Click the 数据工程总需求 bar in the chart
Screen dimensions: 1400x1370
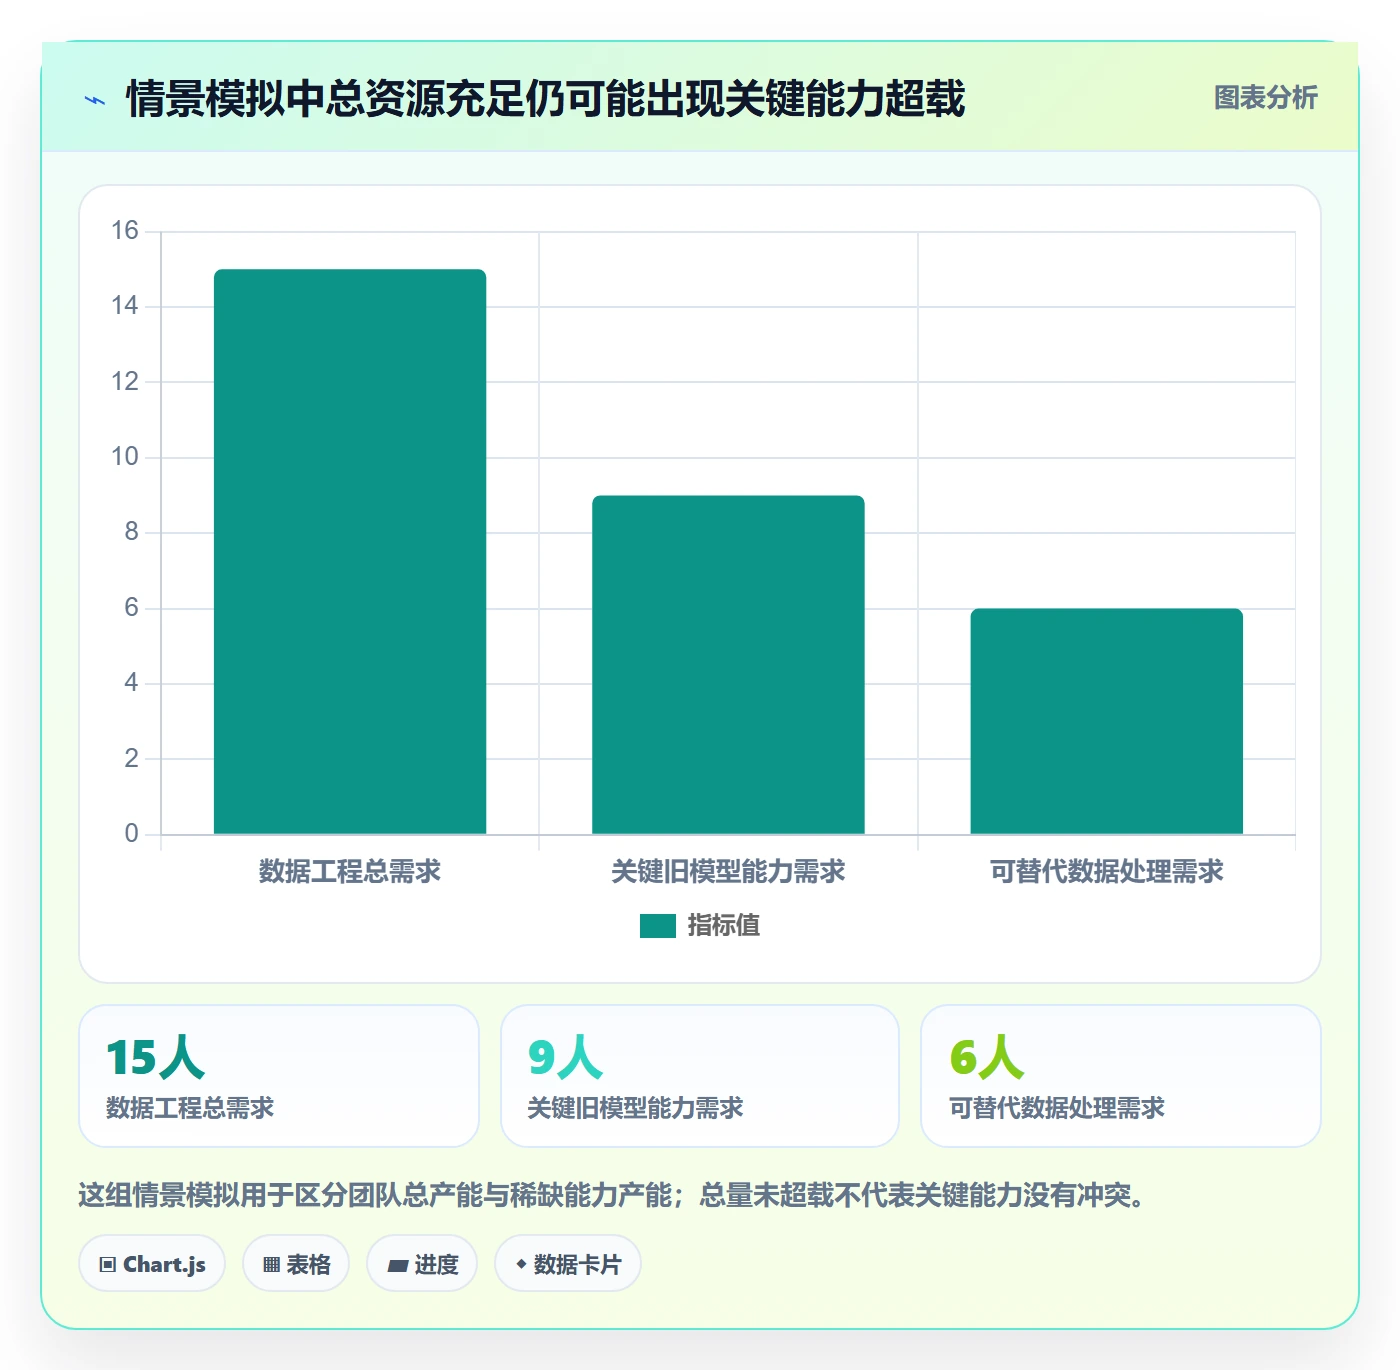click(350, 552)
